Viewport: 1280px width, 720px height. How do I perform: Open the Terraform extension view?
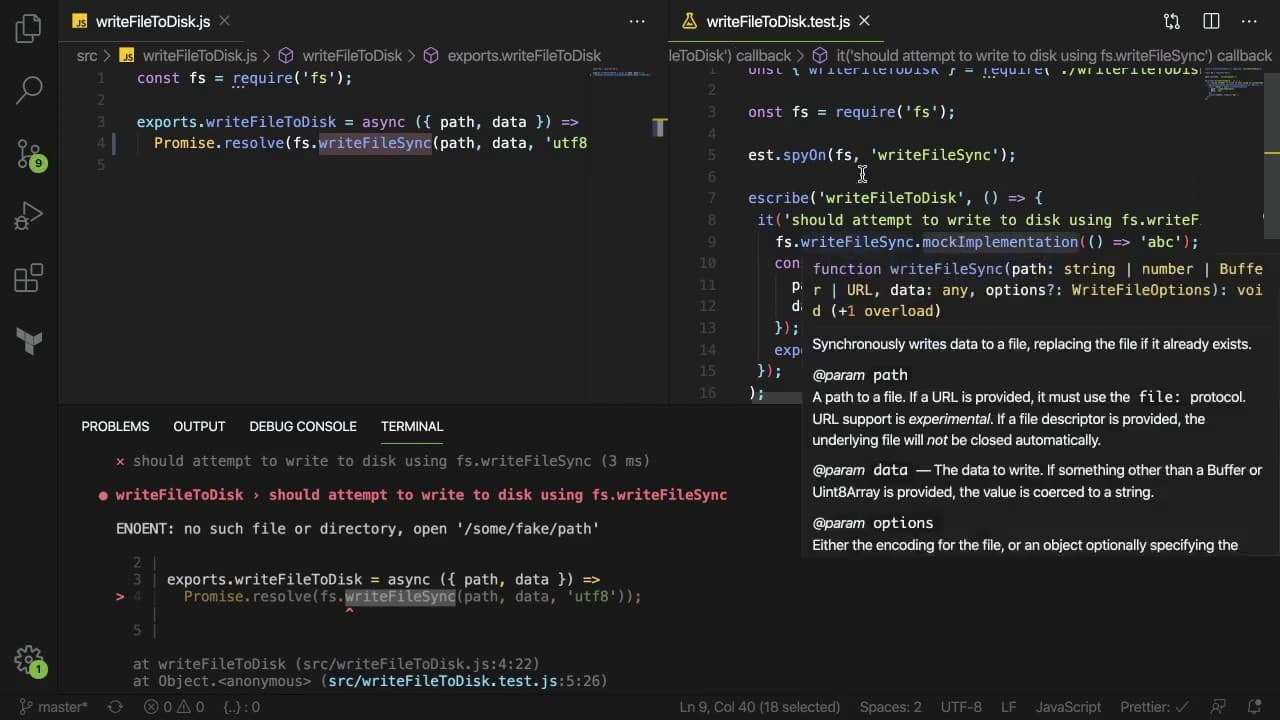(29, 341)
